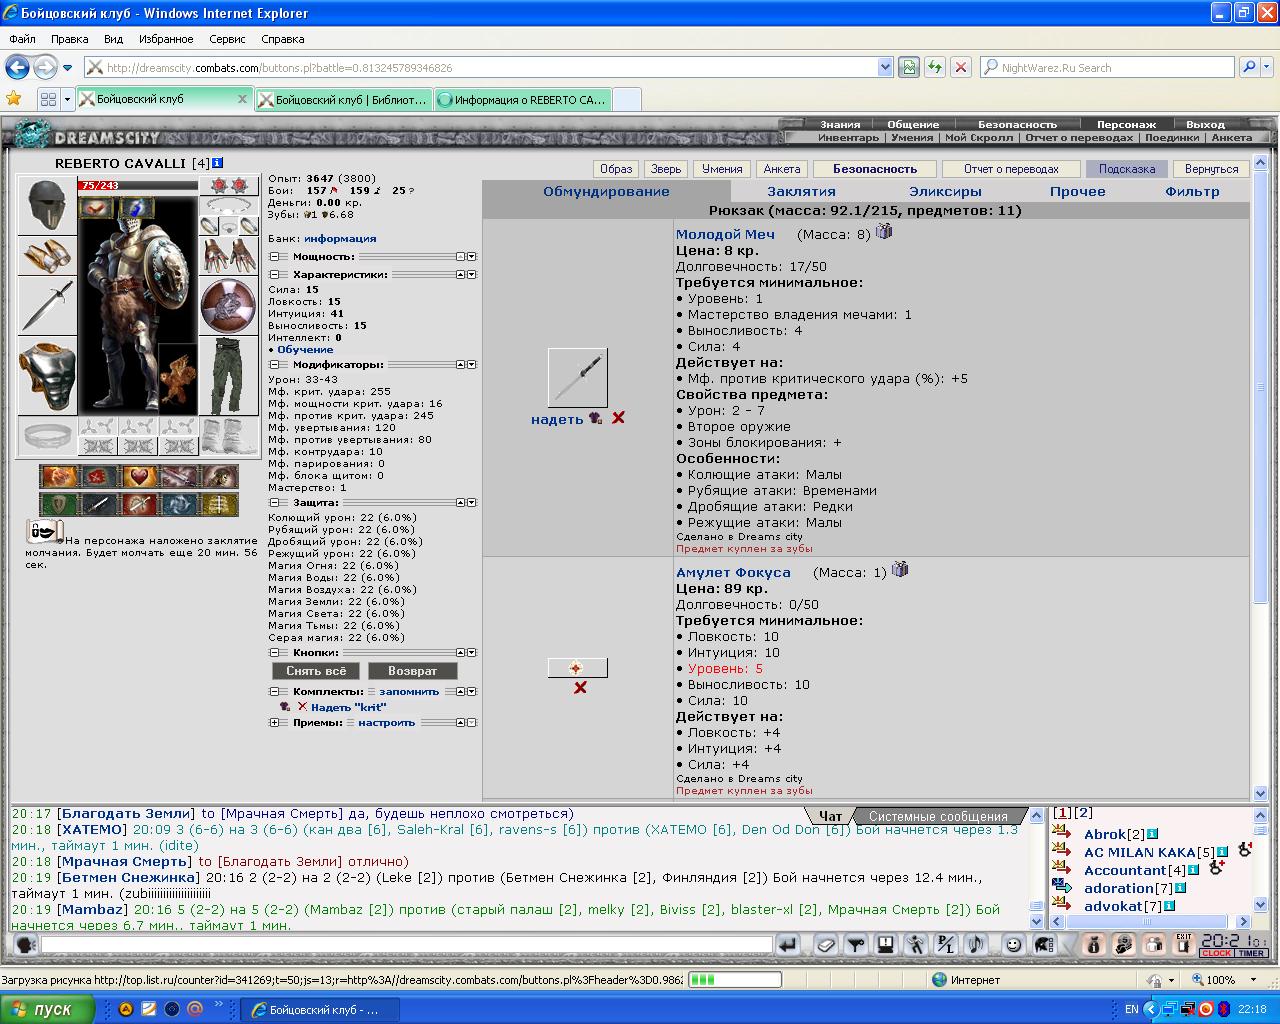The height and width of the screenshot is (1024, 1280).
Task: Open the Обмундирование tab
Action: click(606, 191)
